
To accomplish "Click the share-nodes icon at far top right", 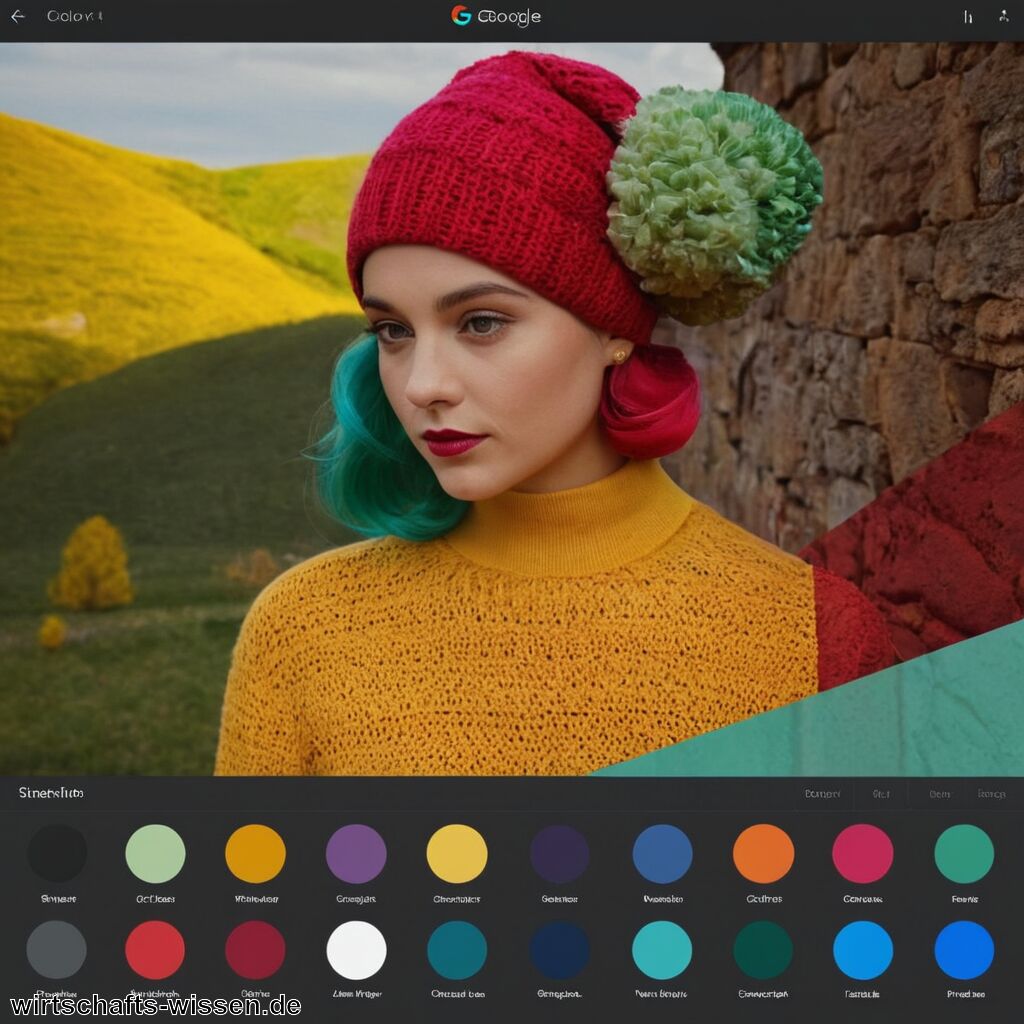I will coord(1004,16).
